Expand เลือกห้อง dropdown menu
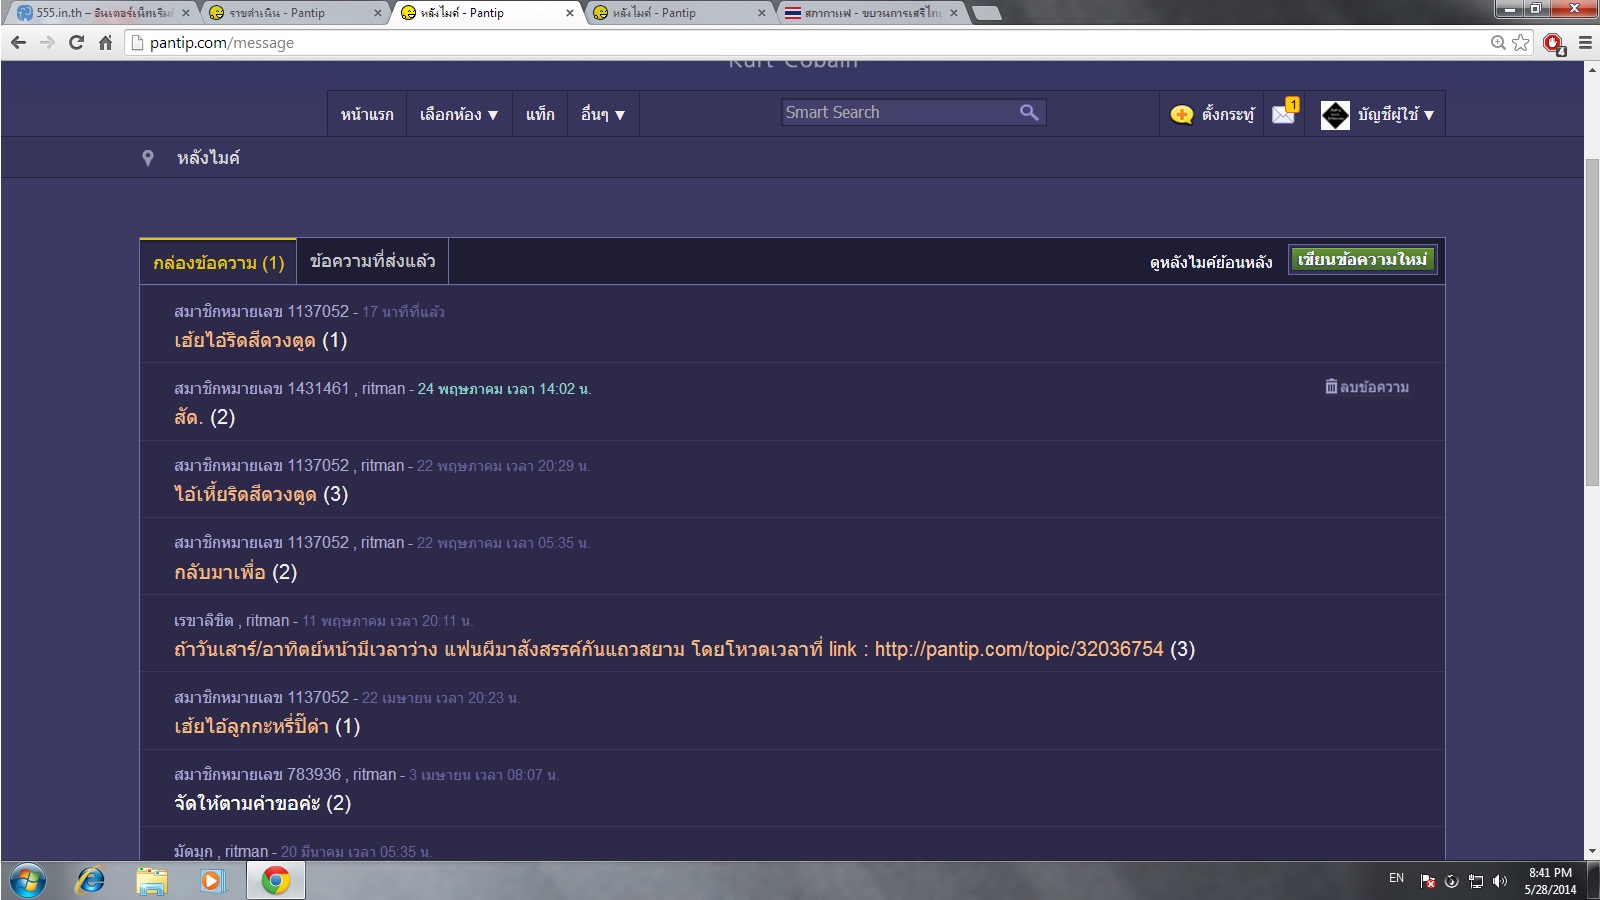The width and height of the screenshot is (1600, 900). click(459, 114)
